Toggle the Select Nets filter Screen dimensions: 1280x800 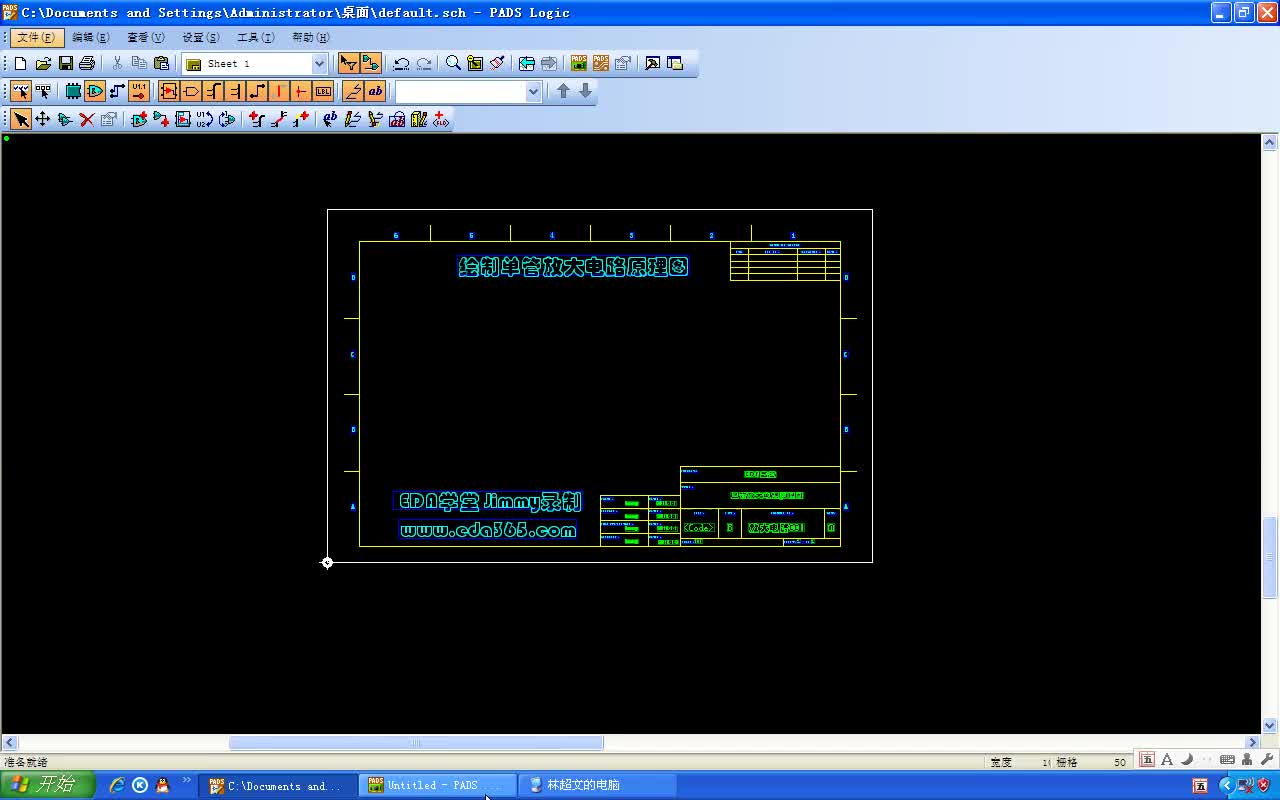pyautogui.click(x=117, y=91)
